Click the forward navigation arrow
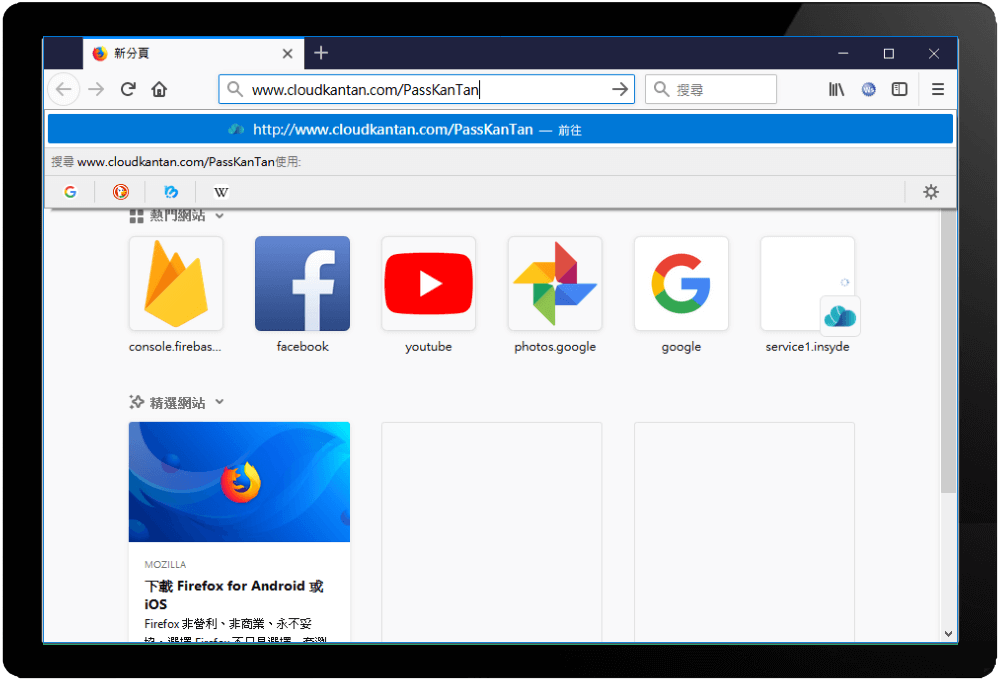Screen dimensions: 1000x680 [x=96, y=89]
